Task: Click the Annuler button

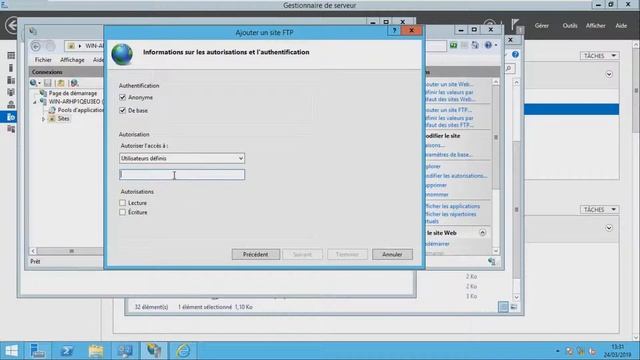Action: 392,254
